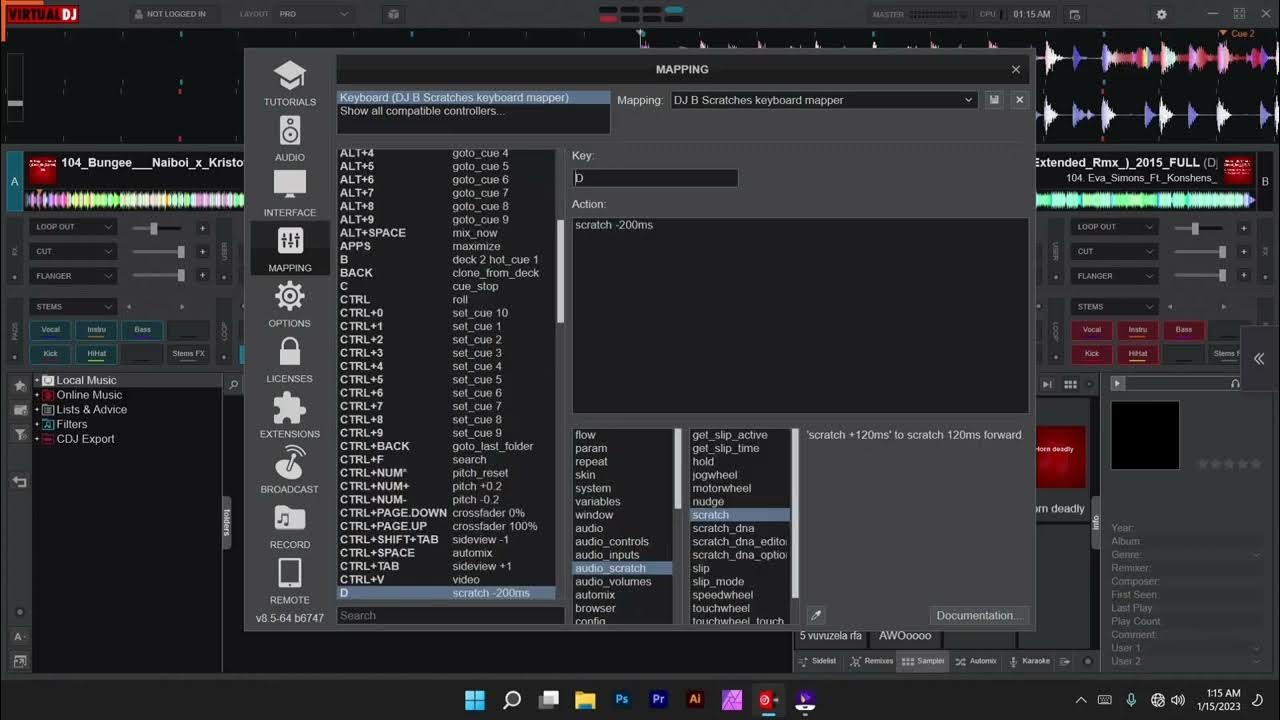The width and height of the screenshot is (1280, 720).
Task: Toggle left deck Kick stem pad
Action: point(50,353)
